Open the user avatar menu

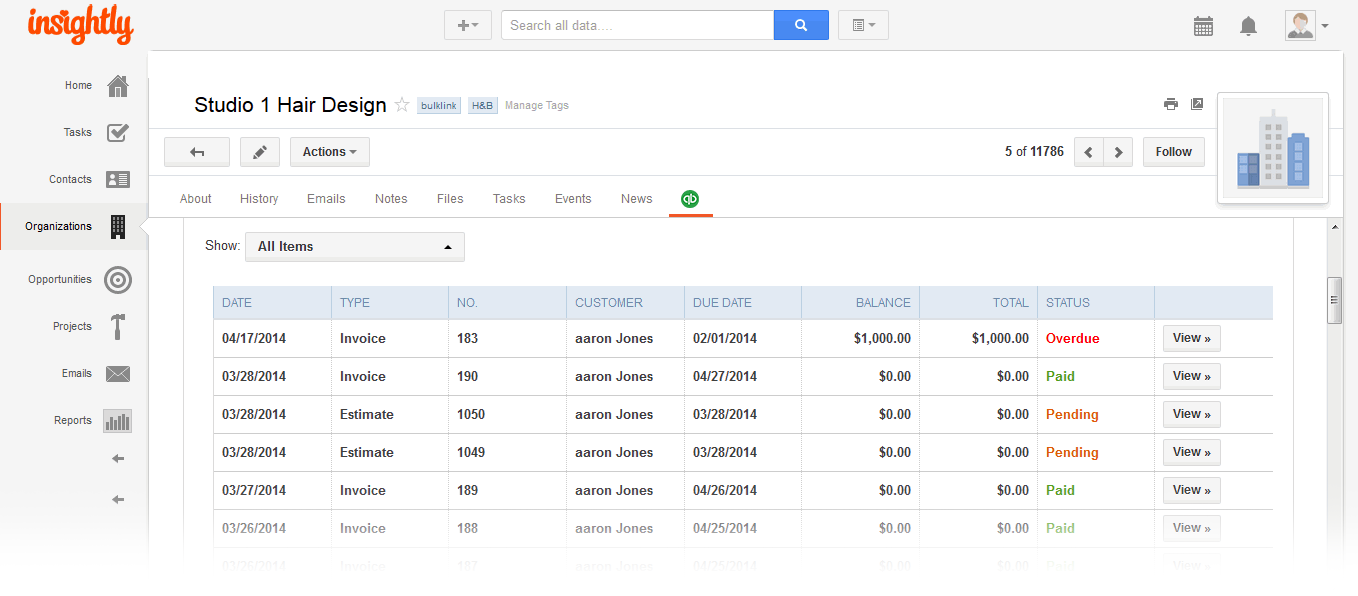pos(1307,26)
